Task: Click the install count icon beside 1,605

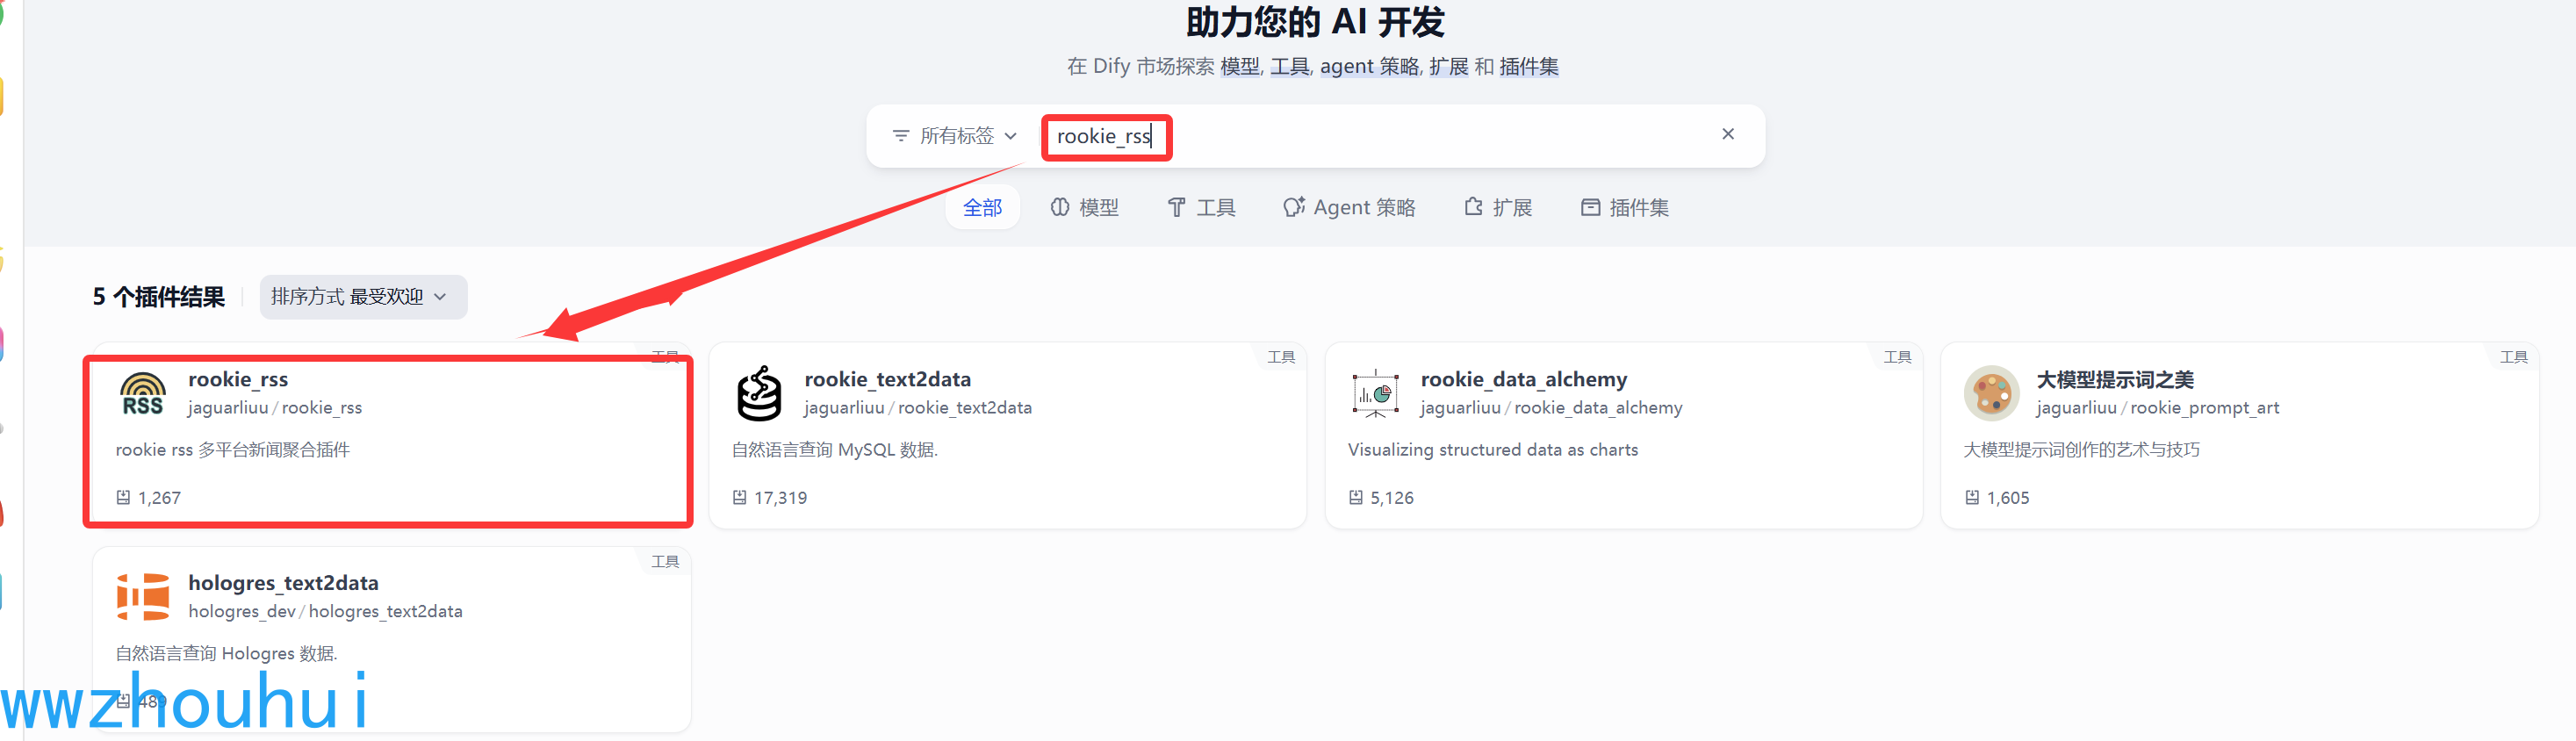Action: click(1971, 498)
